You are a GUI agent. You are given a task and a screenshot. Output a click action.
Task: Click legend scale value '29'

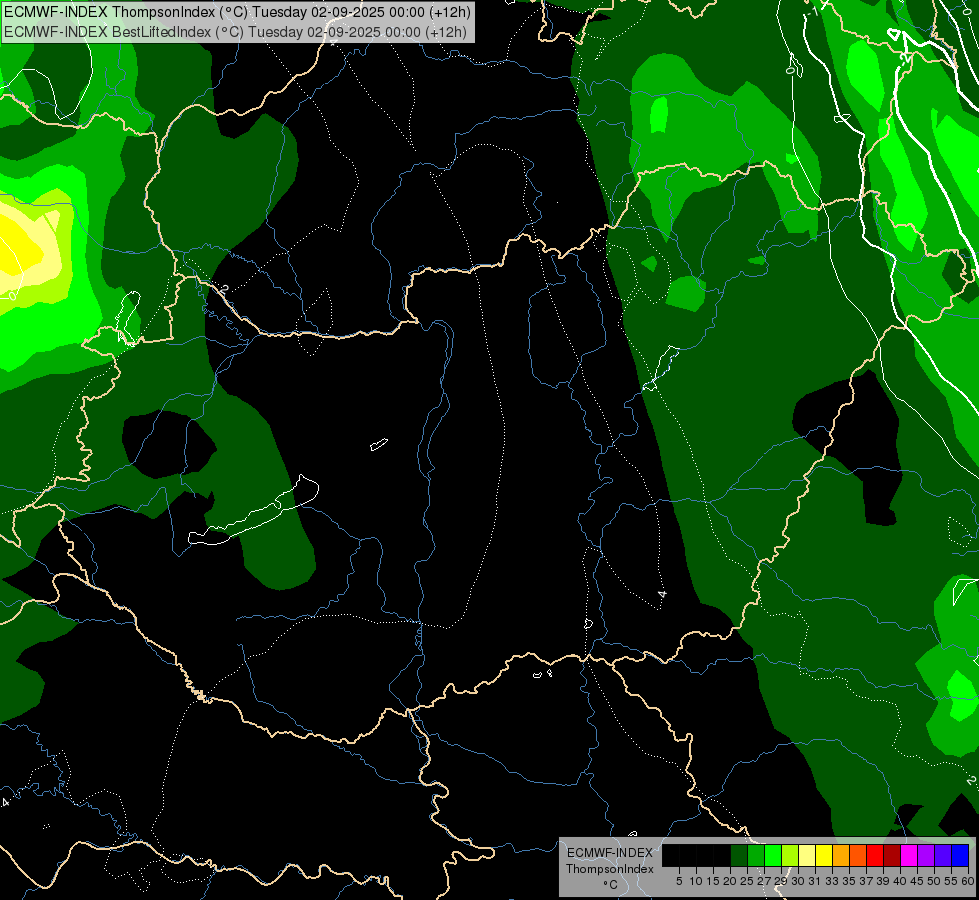coord(782,881)
